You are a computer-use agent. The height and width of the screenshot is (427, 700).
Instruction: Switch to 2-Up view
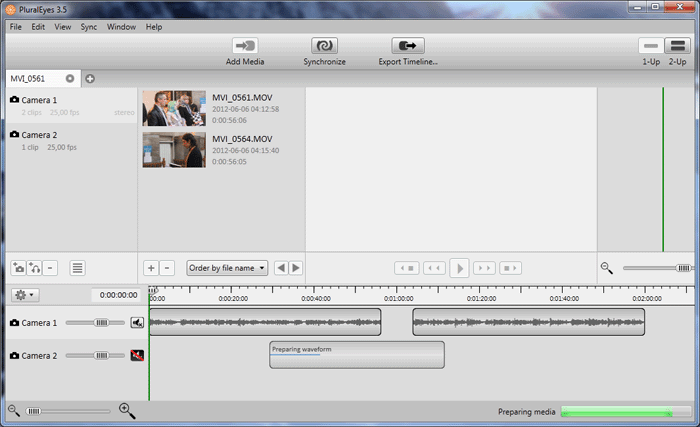(677, 46)
